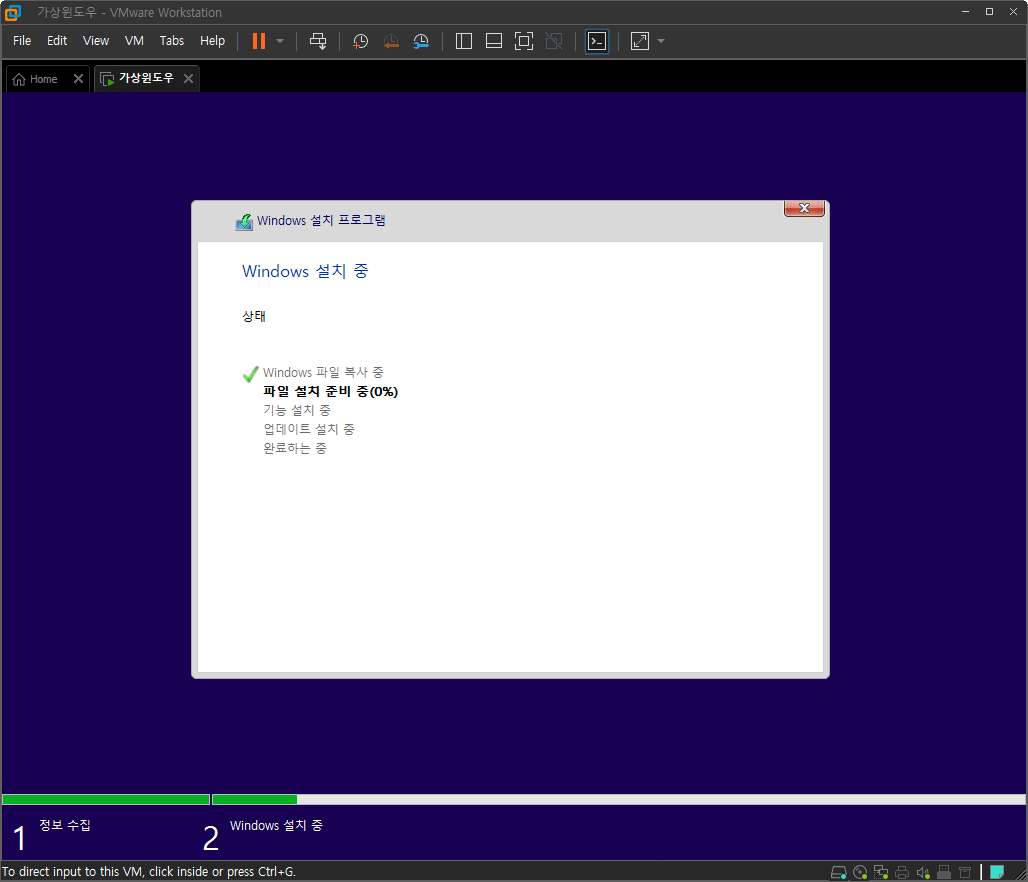Screen dimensions: 1028x882
Task: Click the 'To direct input to this VM' message
Action: tap(149, 872)
